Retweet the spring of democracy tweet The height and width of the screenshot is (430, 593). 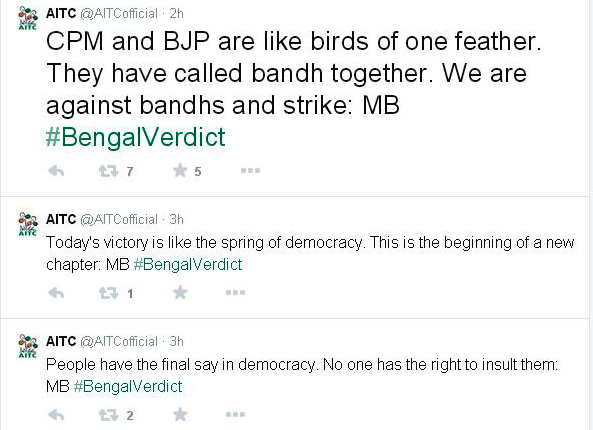coord(109,293)
